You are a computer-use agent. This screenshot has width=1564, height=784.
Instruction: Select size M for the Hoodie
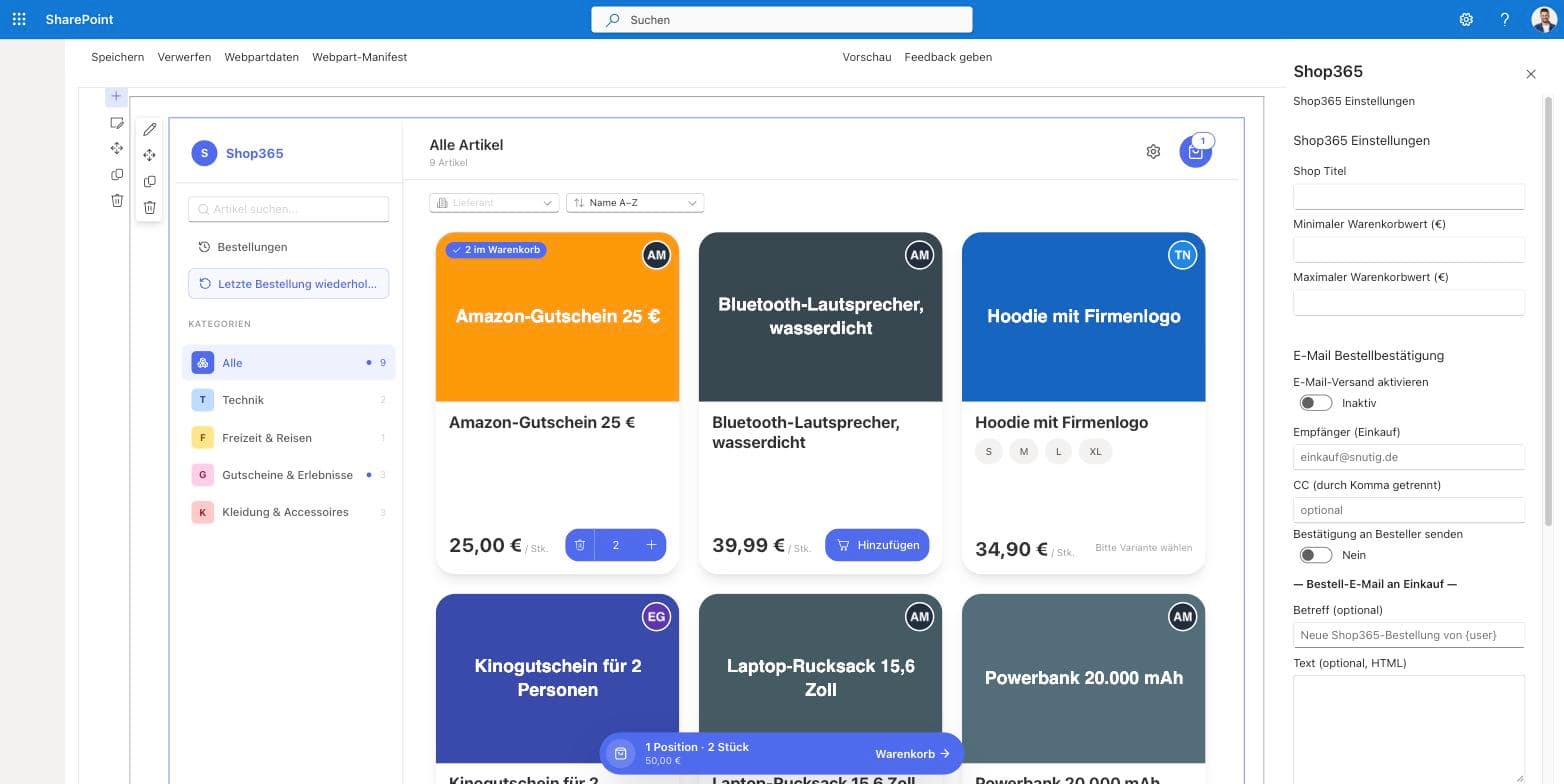click(x=1023, y=452)
